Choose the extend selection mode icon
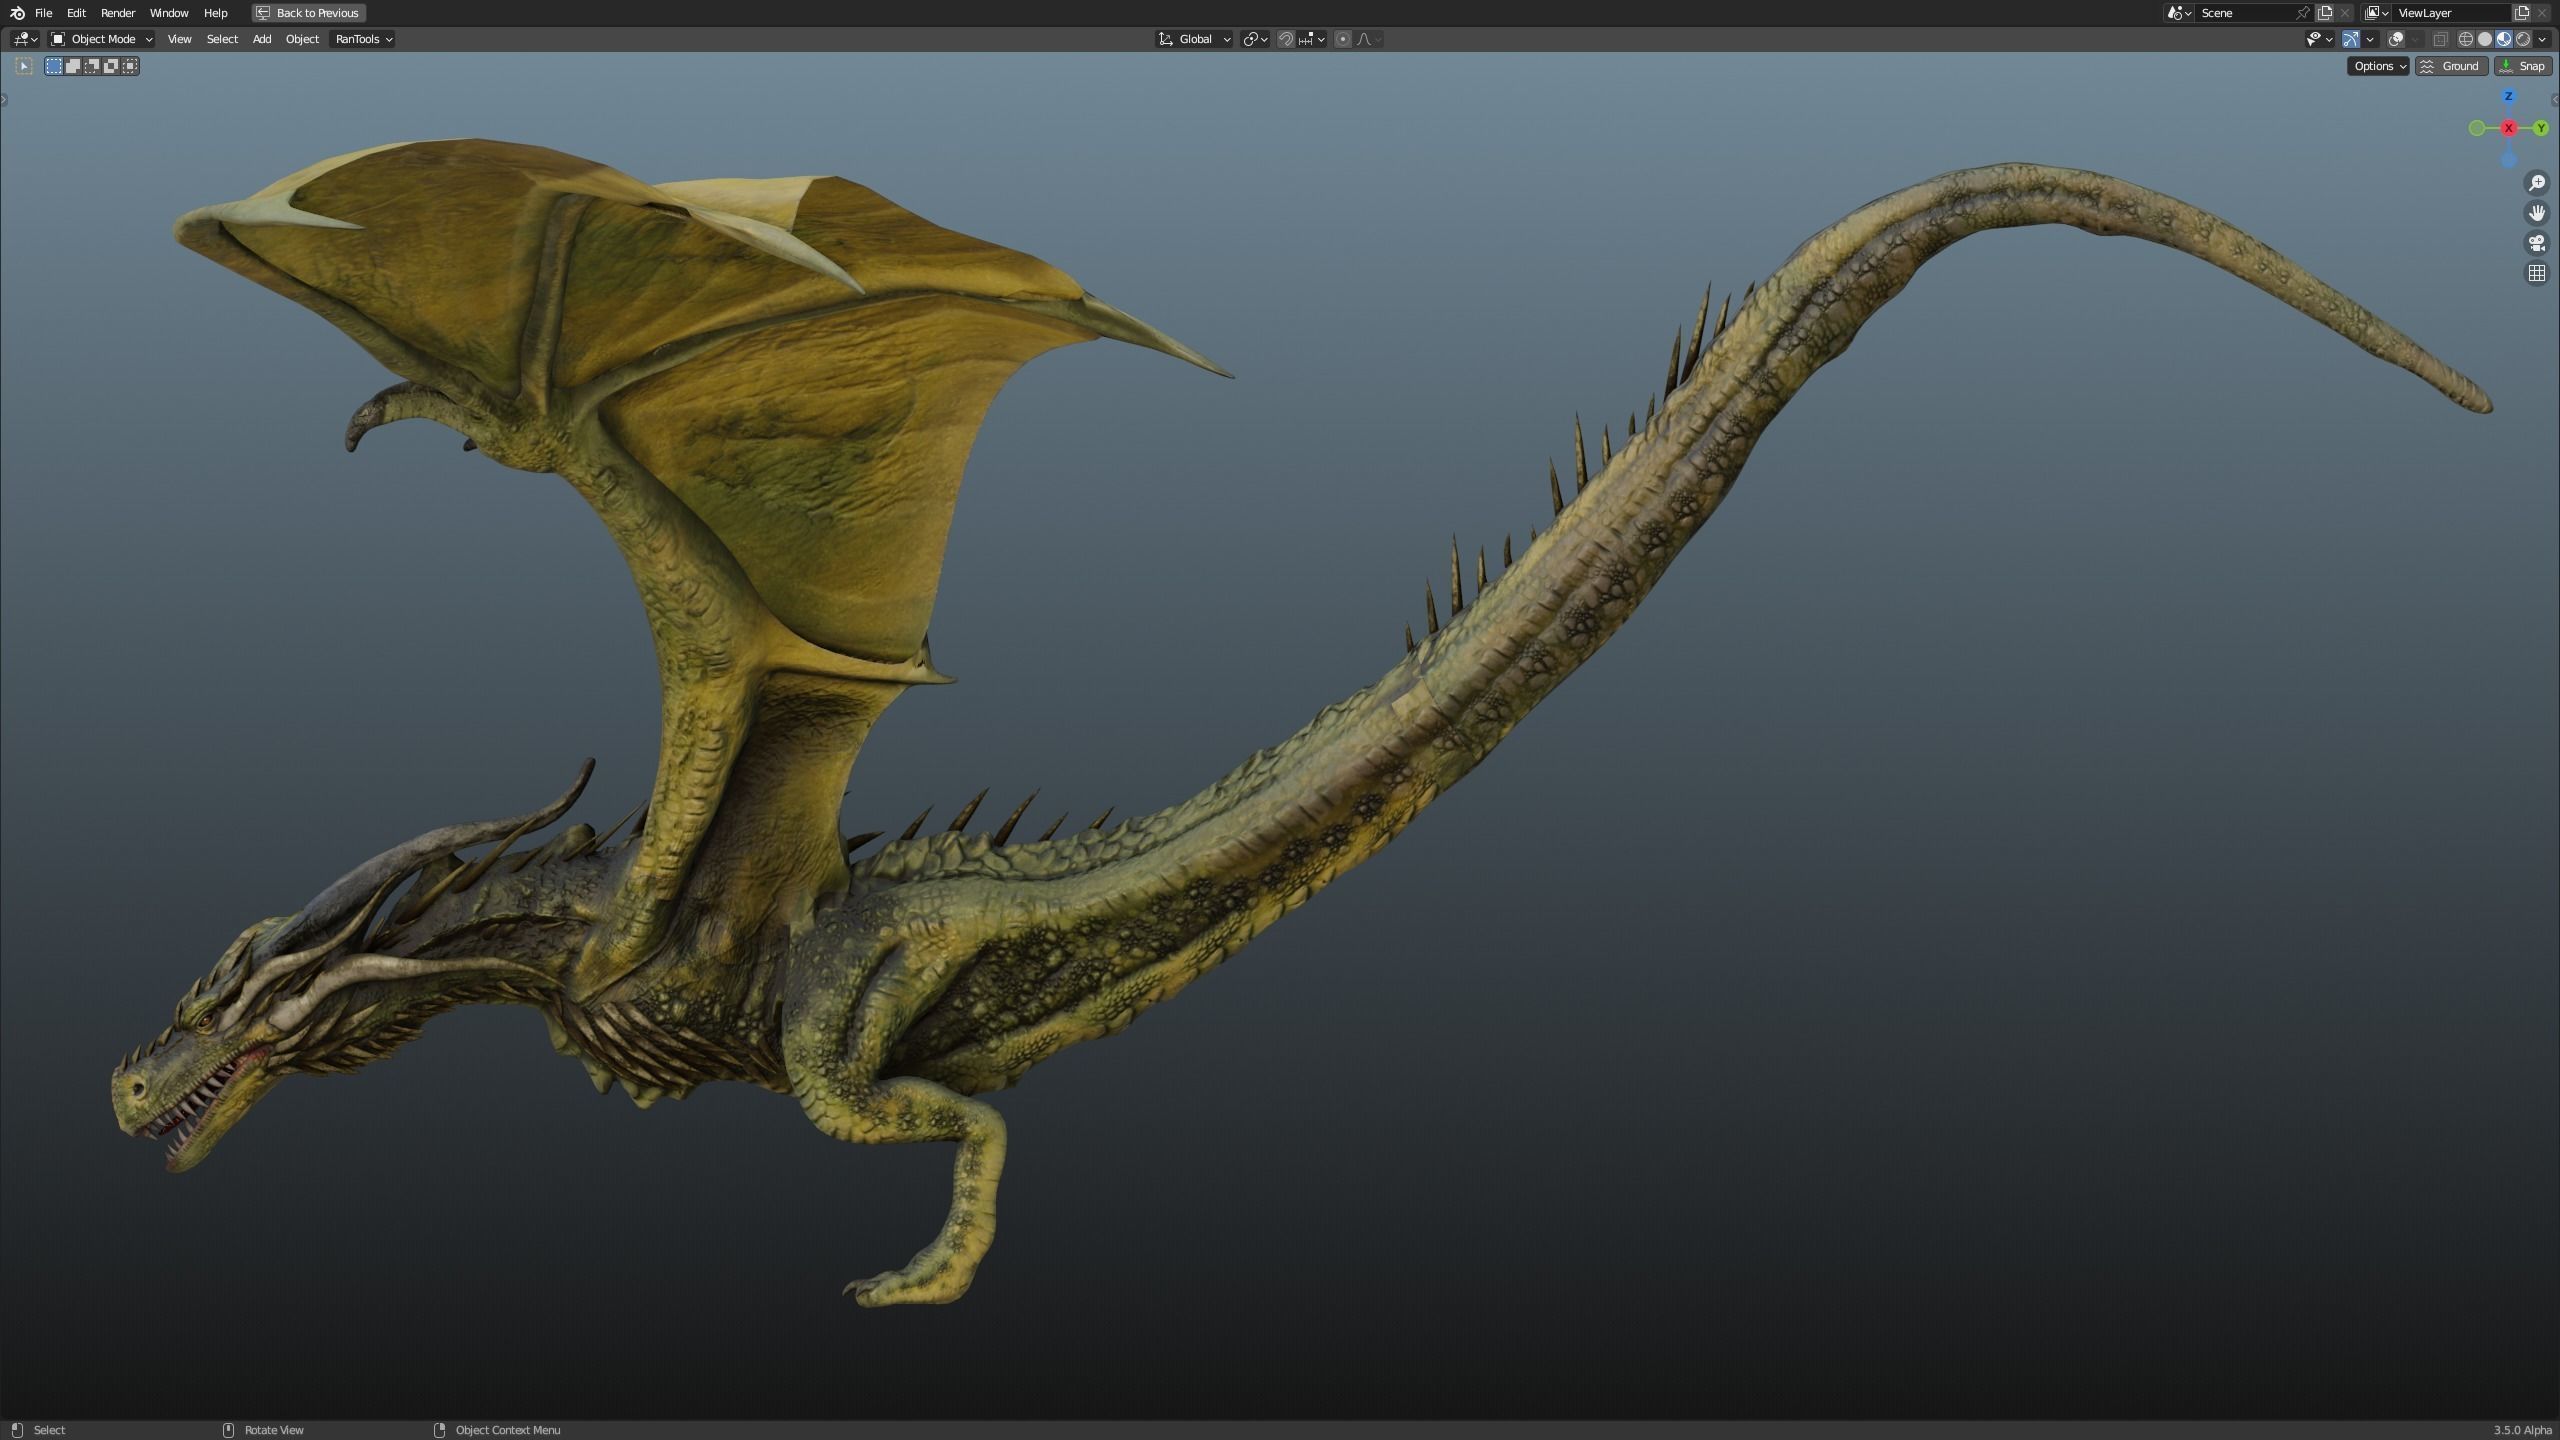 coord(73,66)
